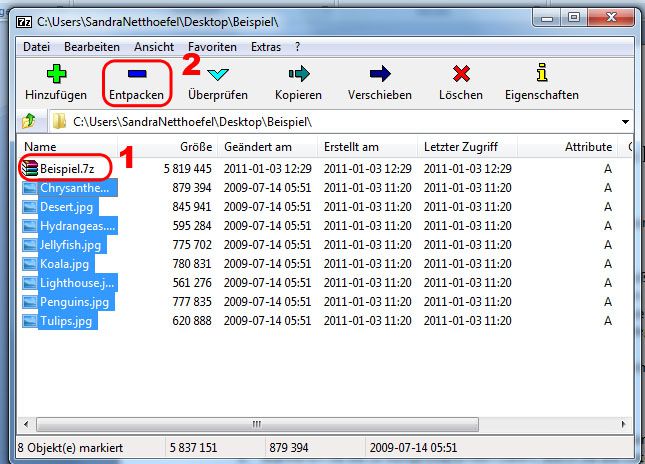Screen dimensions: 645x464
Task: Click the scrollbar right arrow
Action: pos(624,424)
